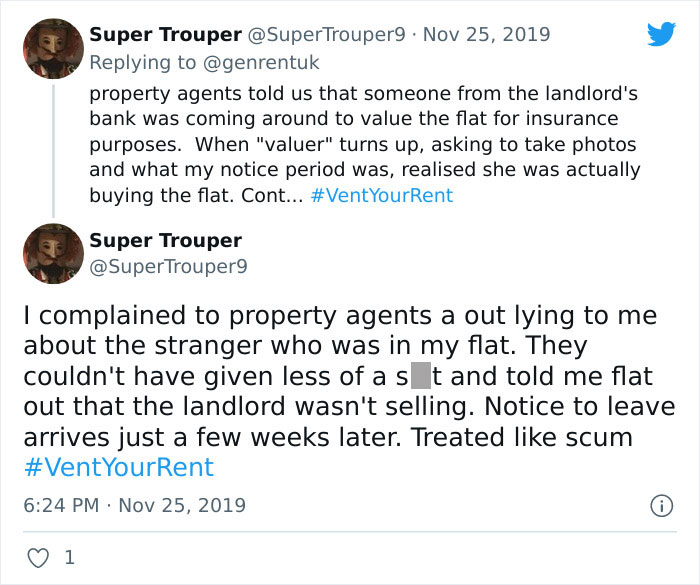Open the tweet info icon
This screenshot has width=700, height=585.
660,505
